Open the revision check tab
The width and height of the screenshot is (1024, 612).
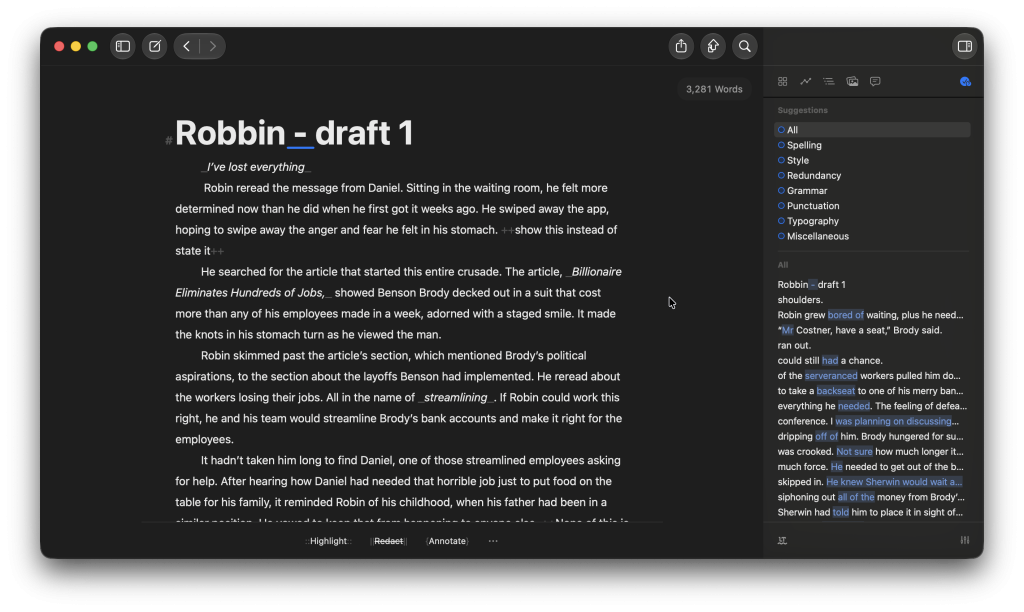(965, 82)
